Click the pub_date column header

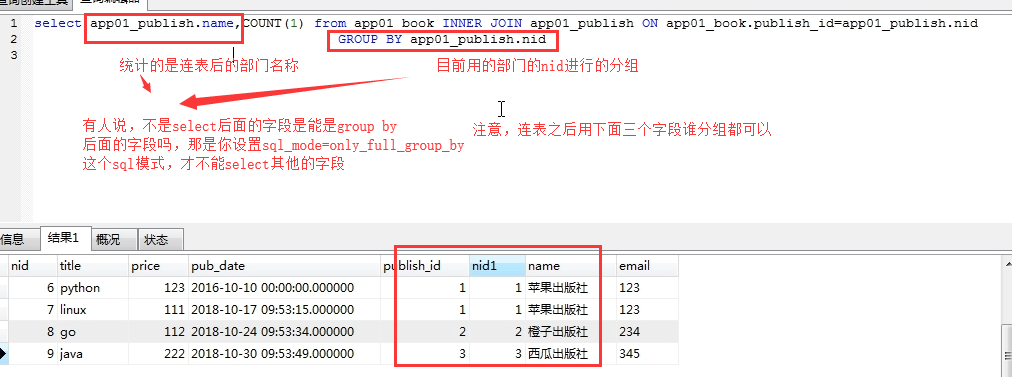[284, 266]
